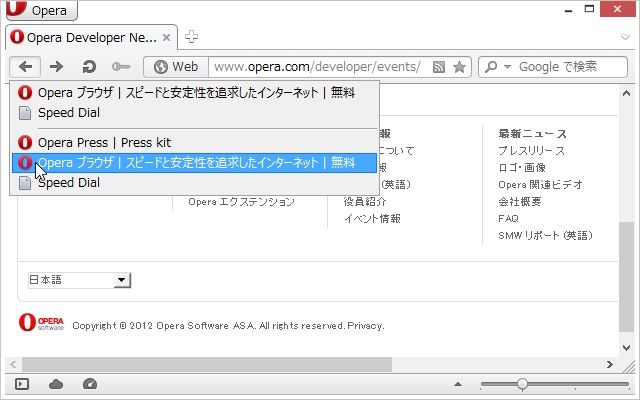Open the Privacy footer link

[x=365, y=326]
